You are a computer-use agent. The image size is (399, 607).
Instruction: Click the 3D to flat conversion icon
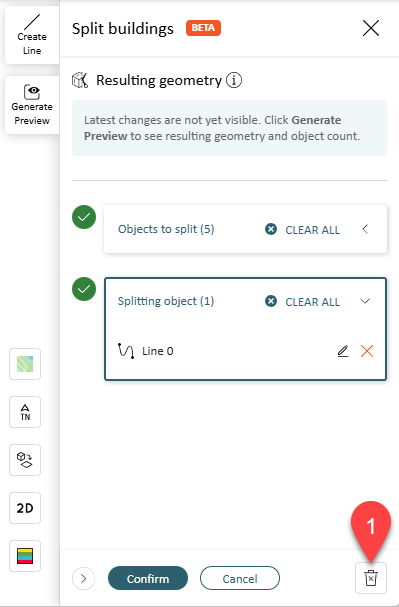[25, 460]
